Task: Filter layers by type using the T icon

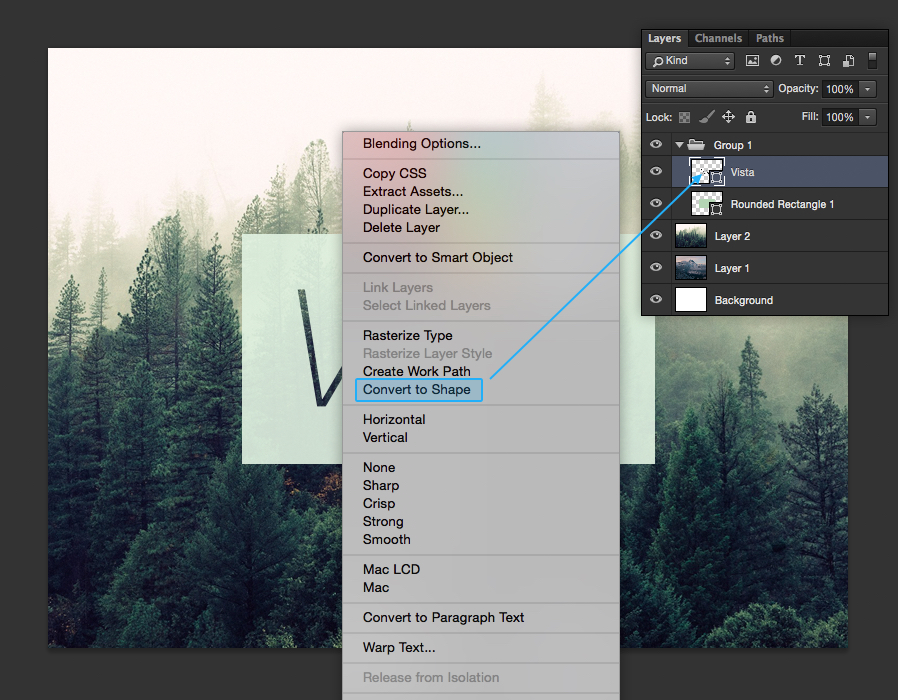Action: [x=800, y=60]
